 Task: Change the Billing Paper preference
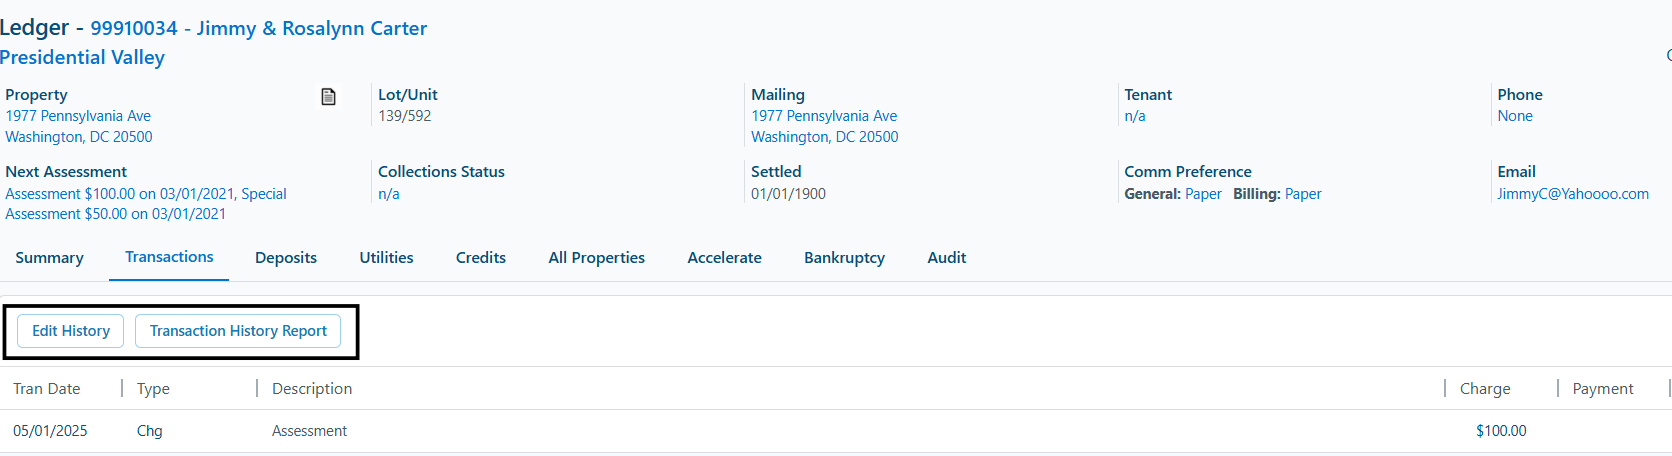pyautogui.click(x=1303, y=194)
